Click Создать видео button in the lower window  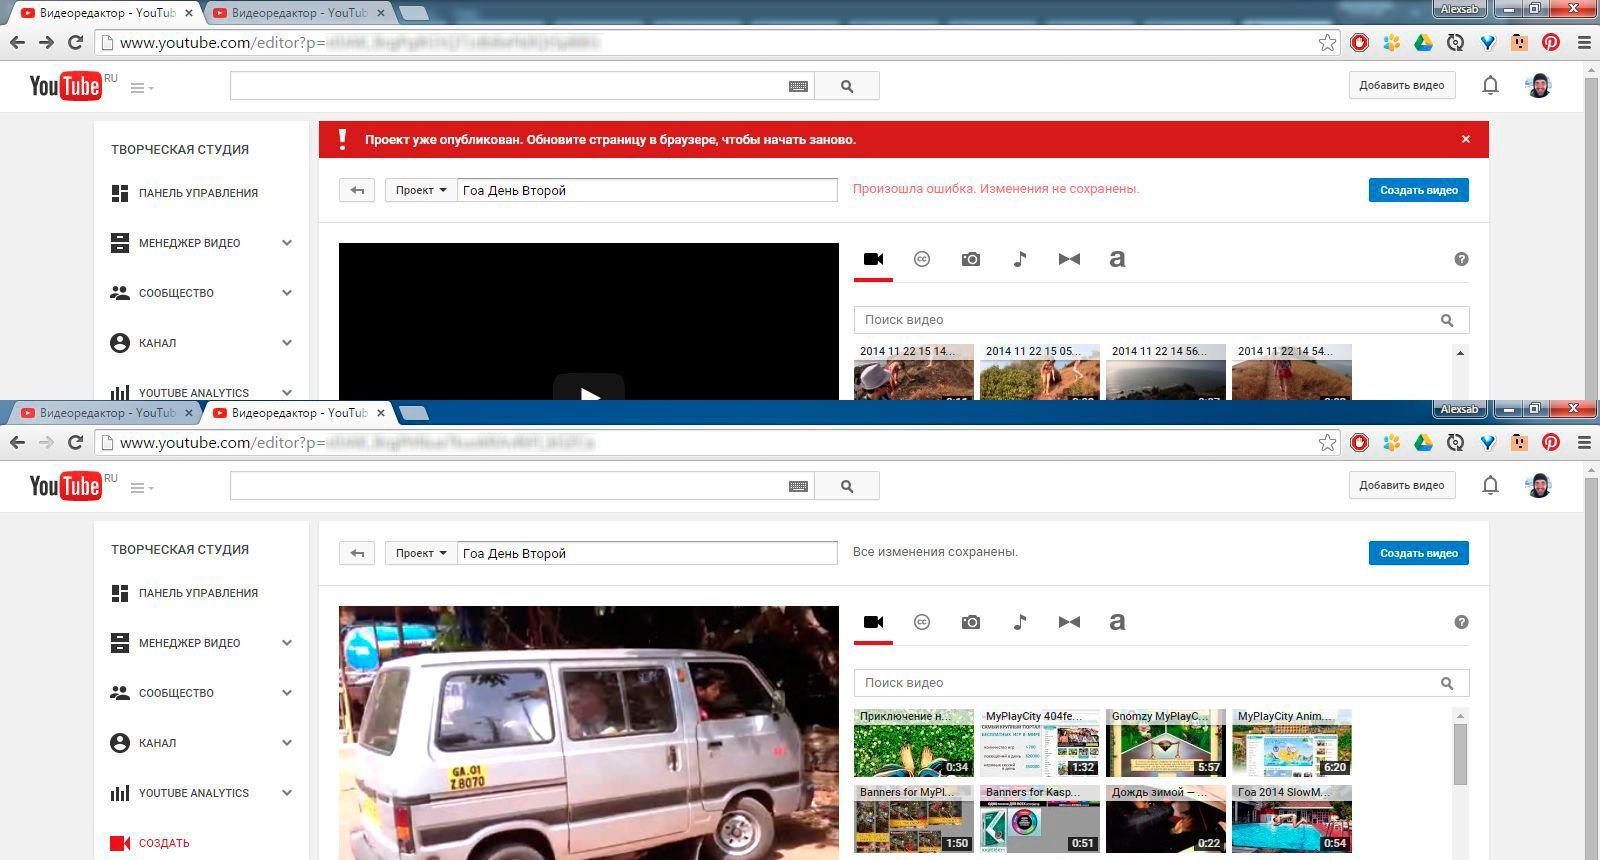click(1418, 553)
